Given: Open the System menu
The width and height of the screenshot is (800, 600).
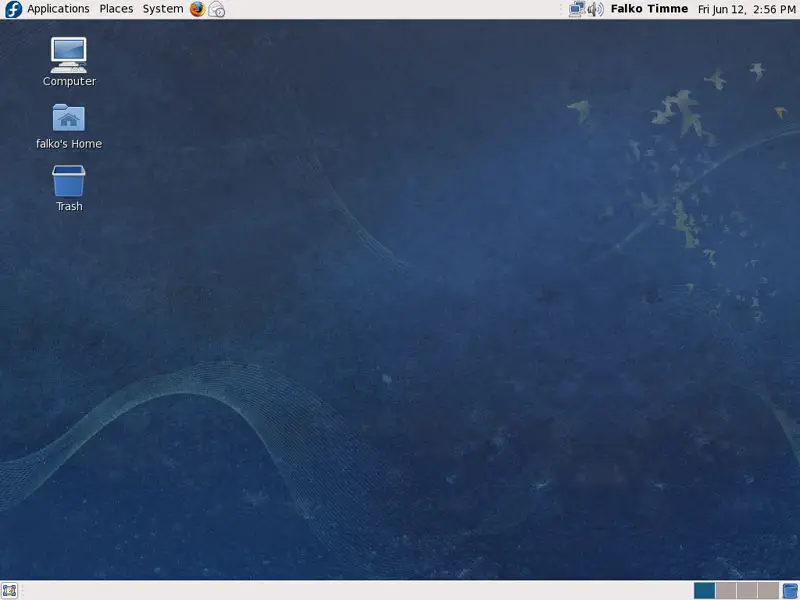Looking at the screenshot, I should [163, 9].
